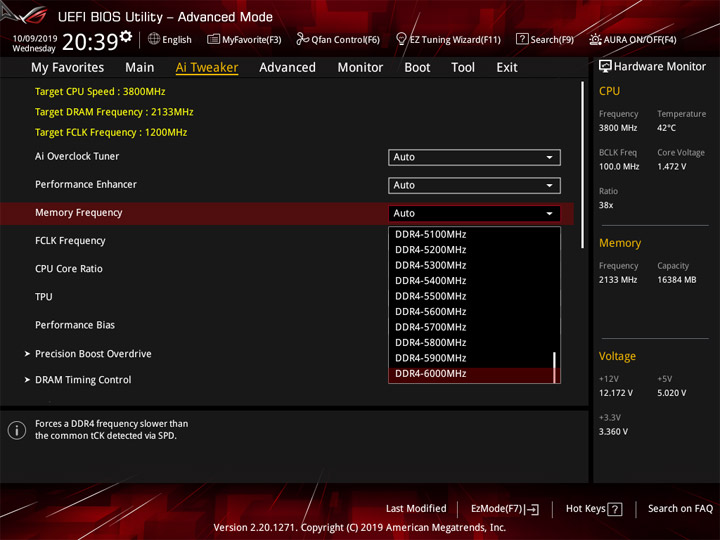
Task: Click Target CPU Speed : 3800MHz text
Action: pyautogui.click(x=100, y=92)
